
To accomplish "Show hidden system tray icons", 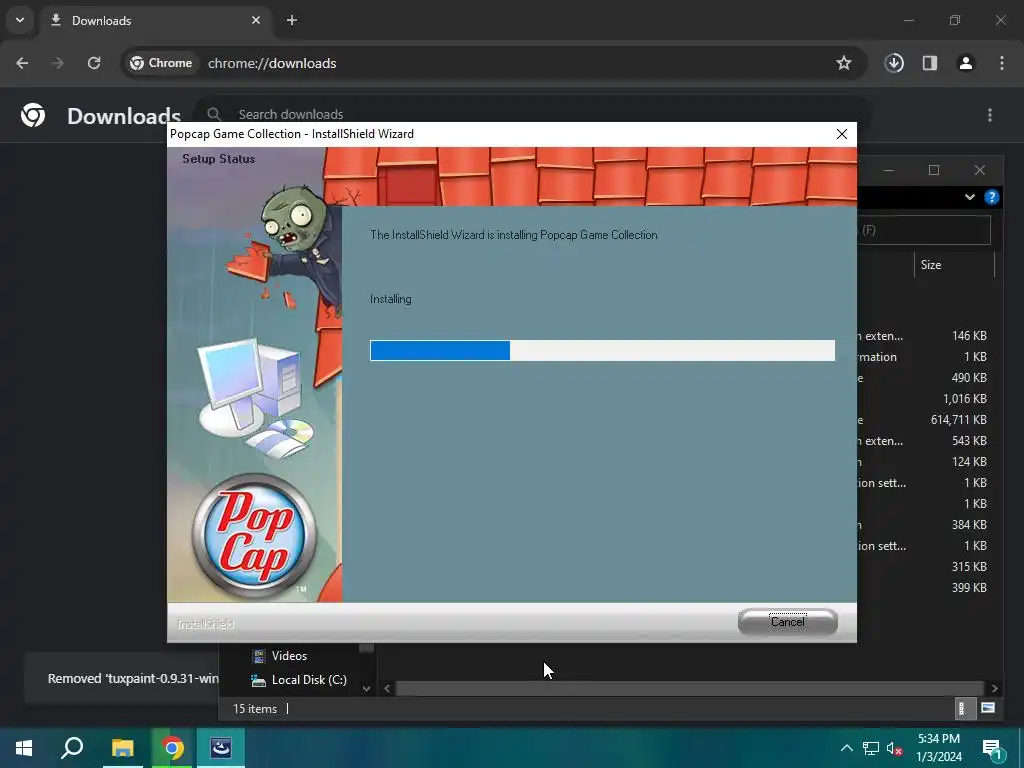I will [846, 748].
